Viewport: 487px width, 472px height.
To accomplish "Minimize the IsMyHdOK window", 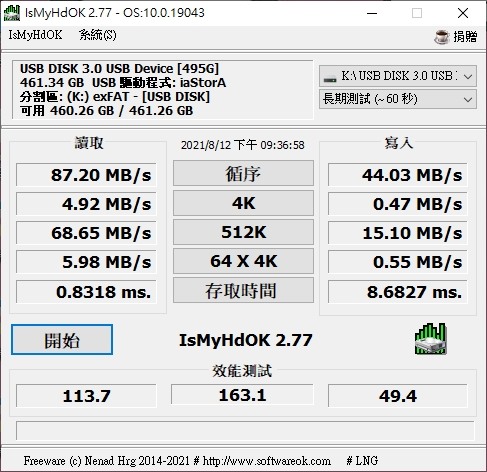I will click(x=372, y=13).
